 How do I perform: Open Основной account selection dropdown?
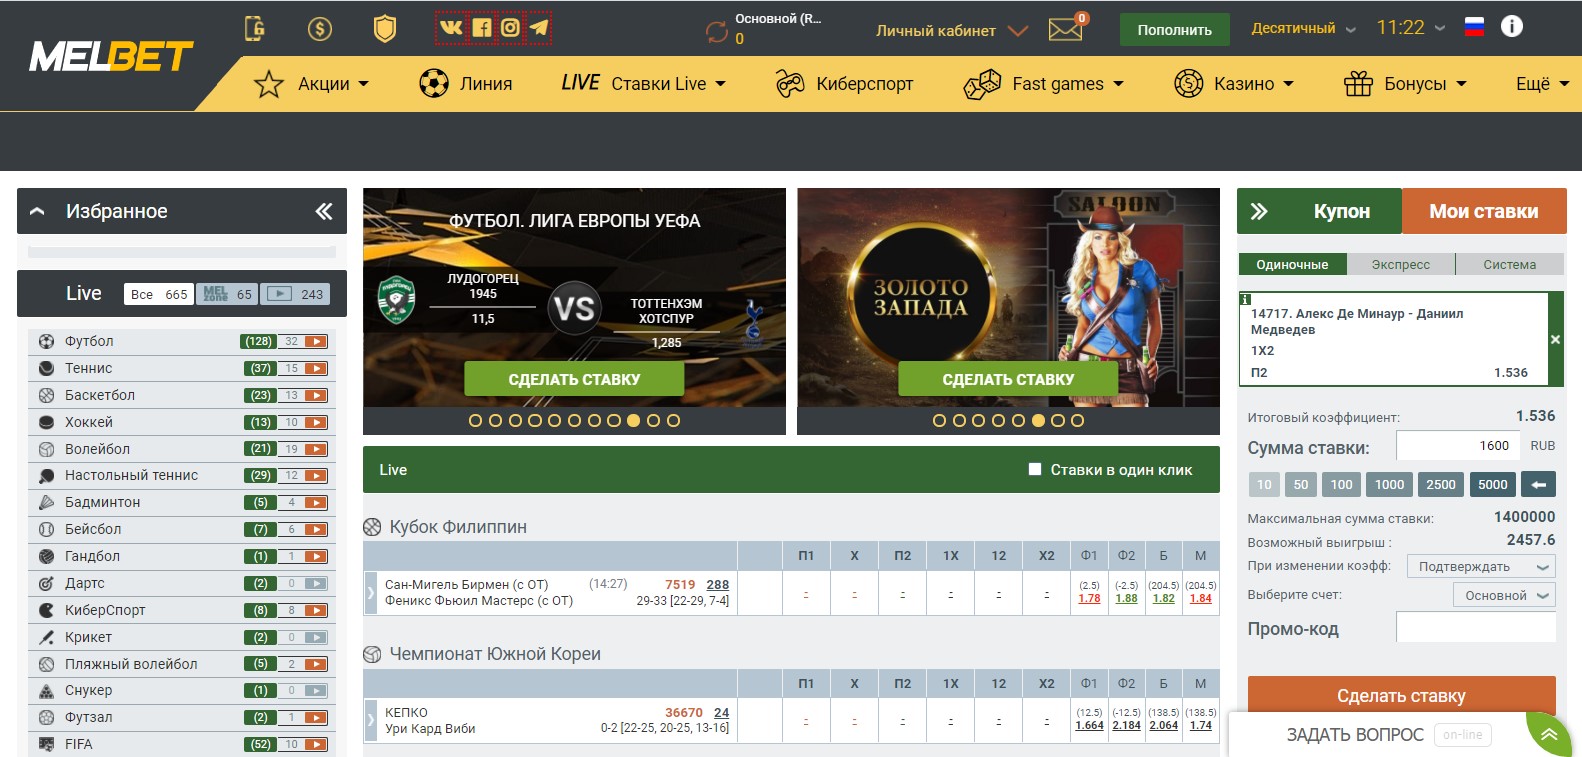pyautogui.click(x=1504, y=595)
